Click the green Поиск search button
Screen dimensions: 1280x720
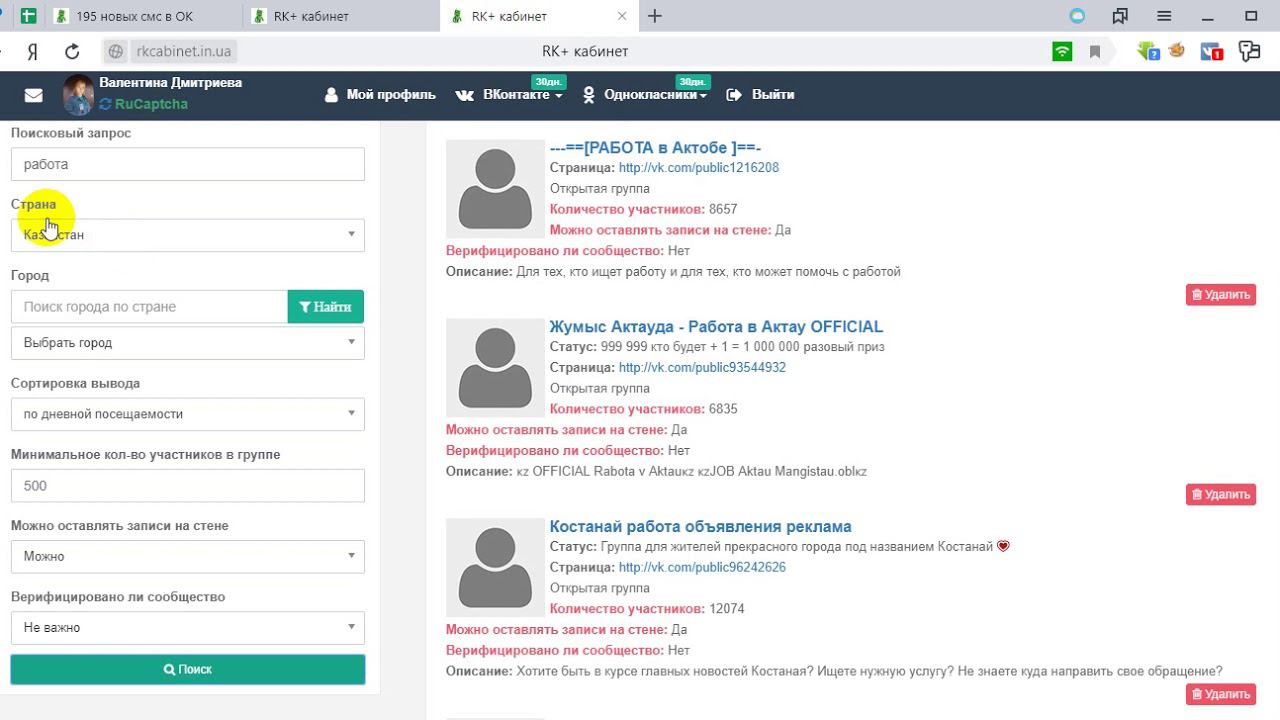(x=188, y=670)
